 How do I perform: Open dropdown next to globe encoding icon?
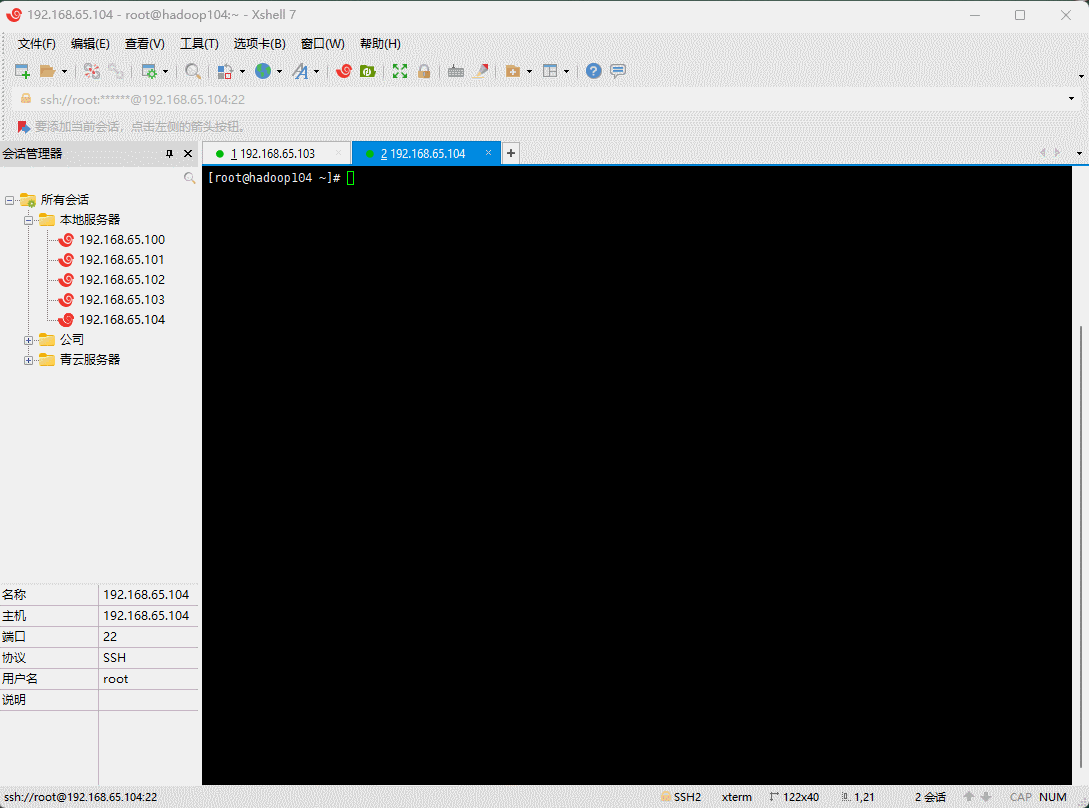coord(279,71)
